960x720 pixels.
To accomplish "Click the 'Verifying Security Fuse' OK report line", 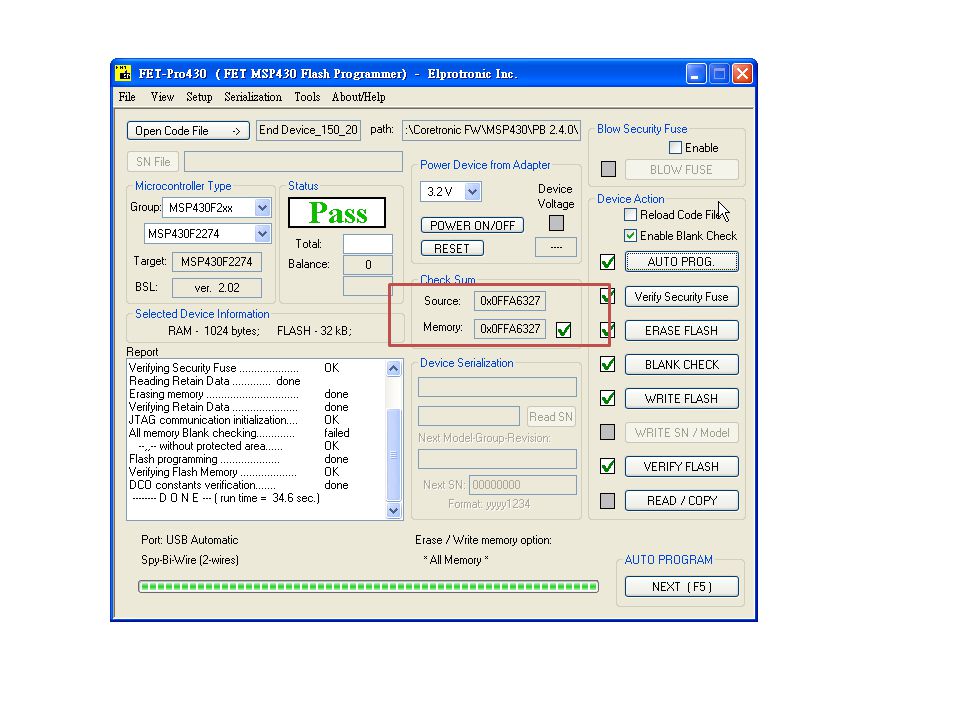I will click(233, 368).
